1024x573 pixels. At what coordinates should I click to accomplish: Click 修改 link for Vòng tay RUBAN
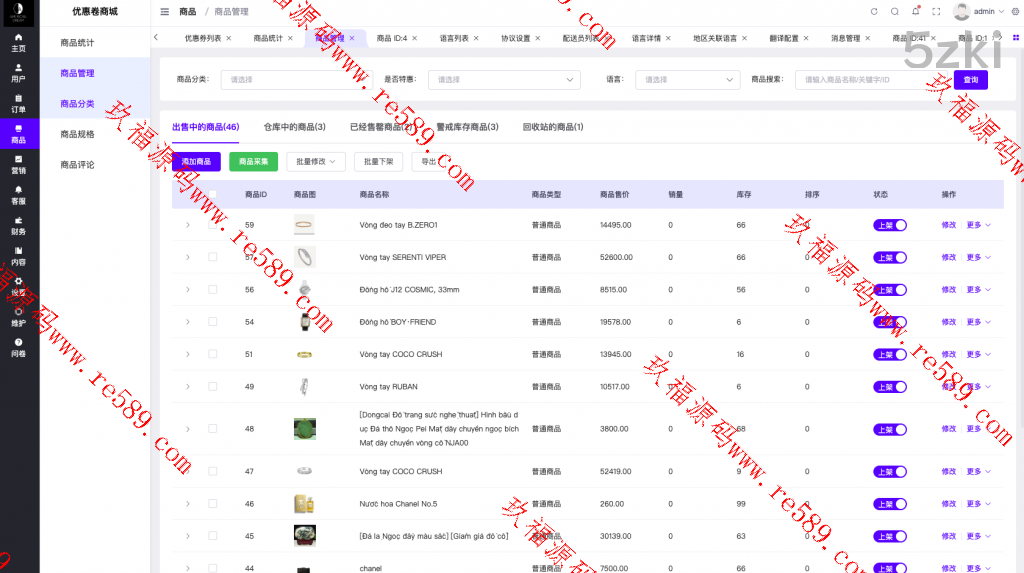pos(948,387)
